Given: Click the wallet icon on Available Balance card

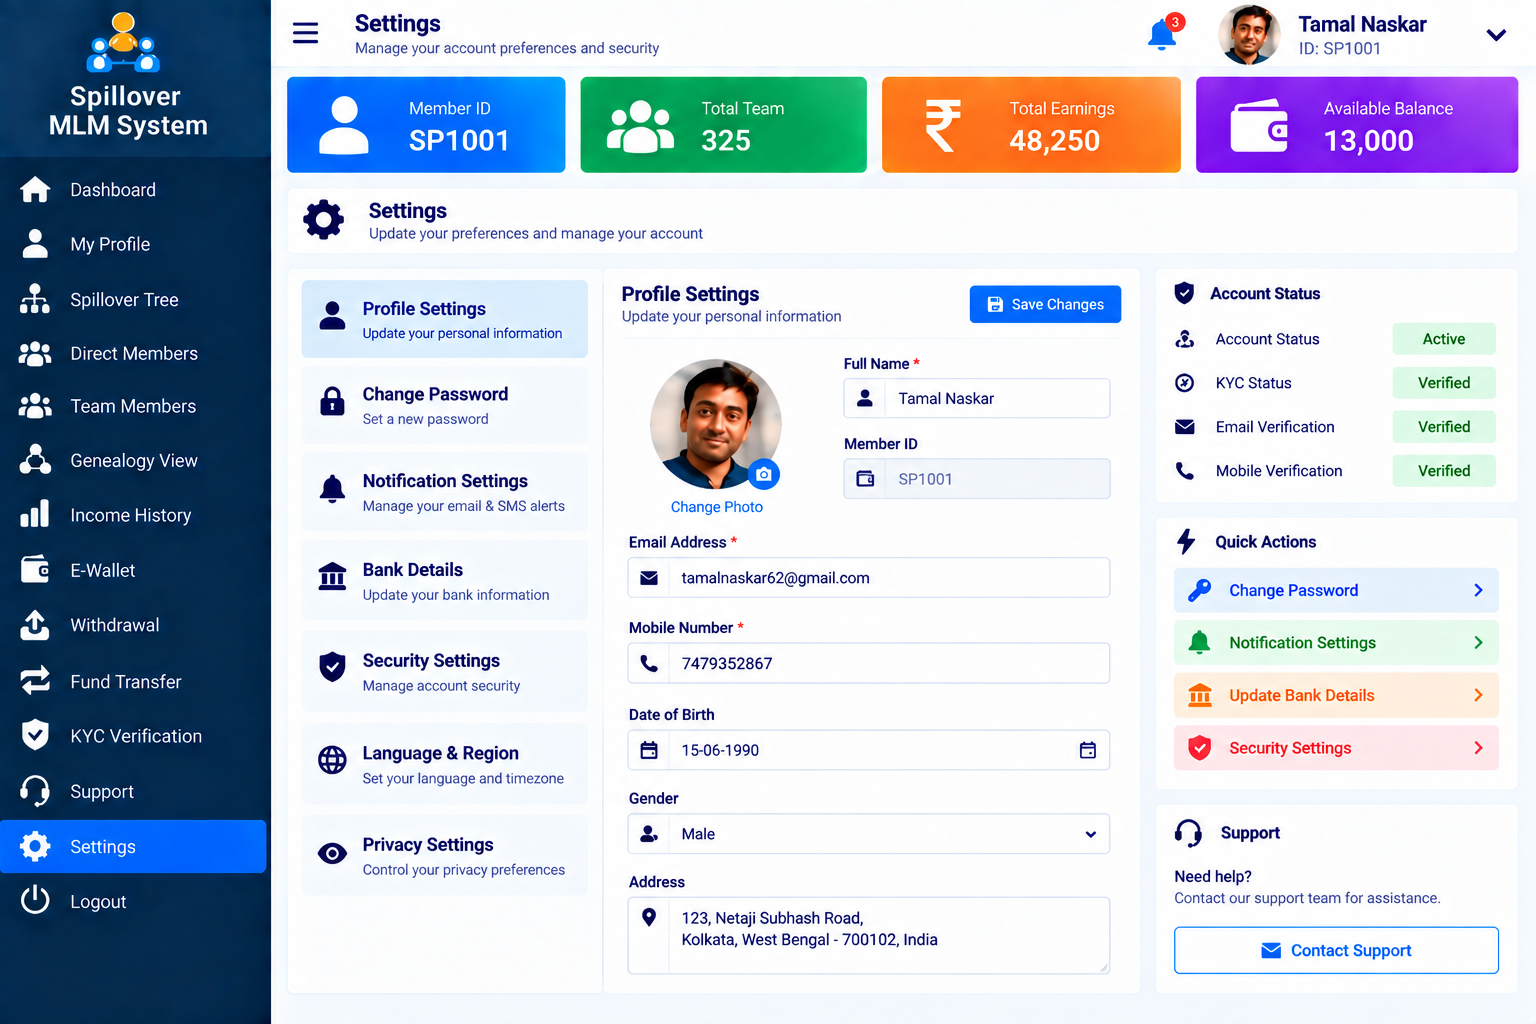Looking at the screenshot, I should (1259, 126).
